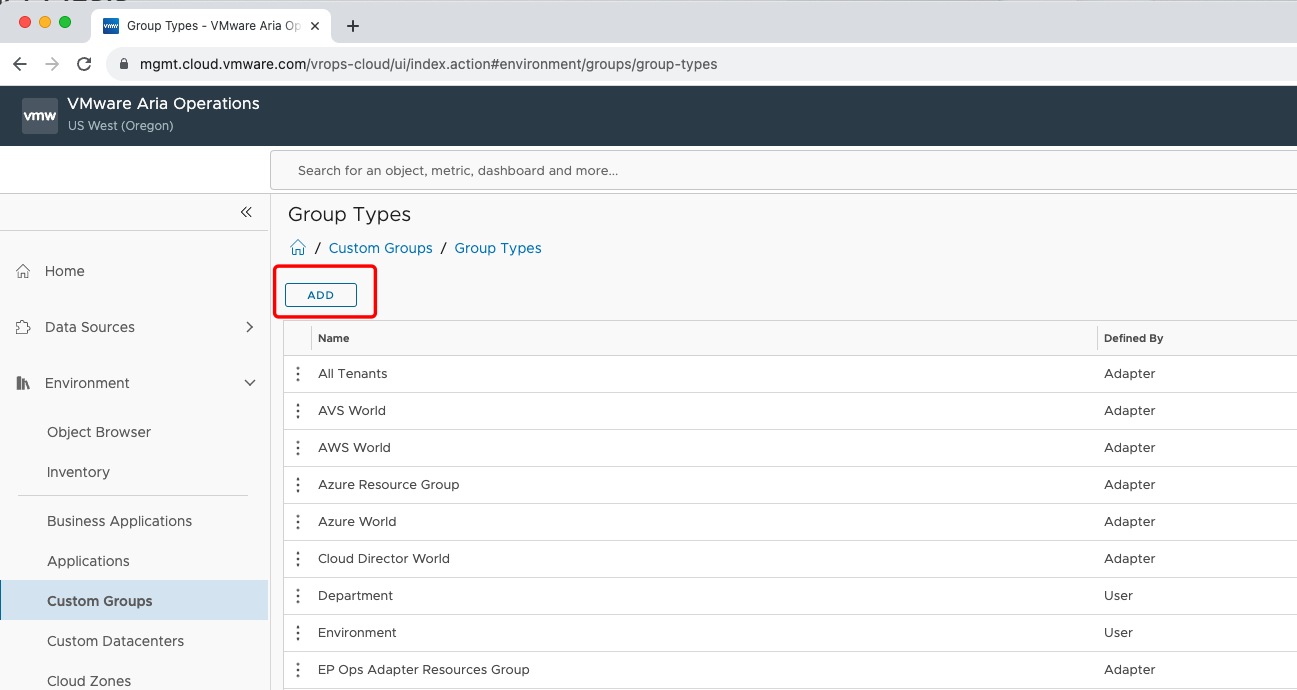Screen dimensions: 1297x690
Task: Click the Data Sources icon in sidebar
Action: (22, 326)
